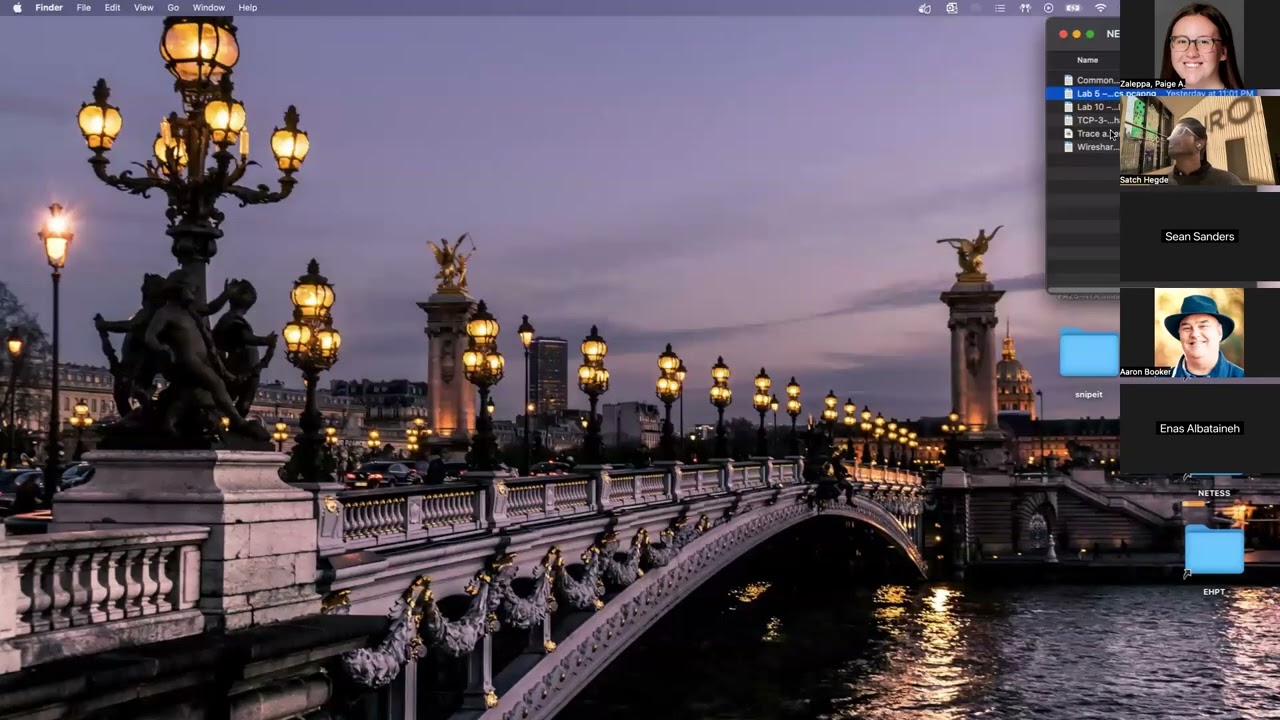Open the Apple menu
Viewport: 1280px width, 720px height.
17,8
